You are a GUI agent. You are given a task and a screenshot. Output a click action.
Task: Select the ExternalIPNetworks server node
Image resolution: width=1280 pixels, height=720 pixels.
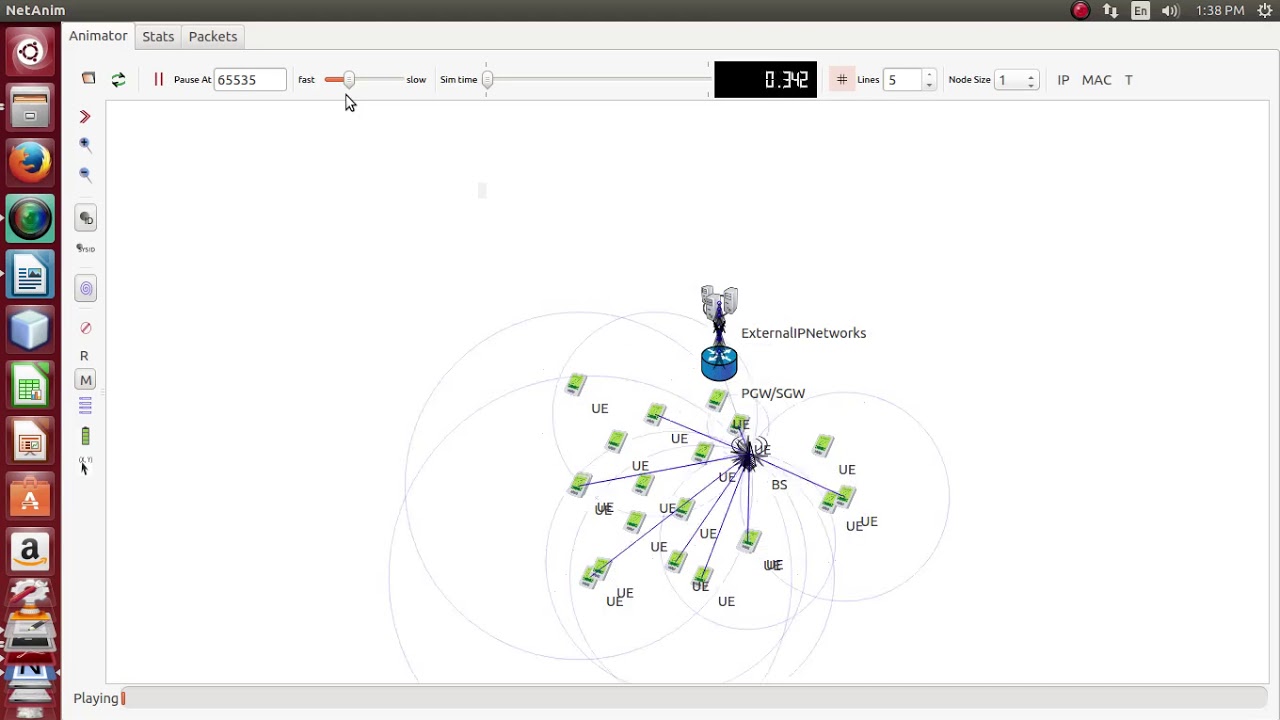click(719, 302)
